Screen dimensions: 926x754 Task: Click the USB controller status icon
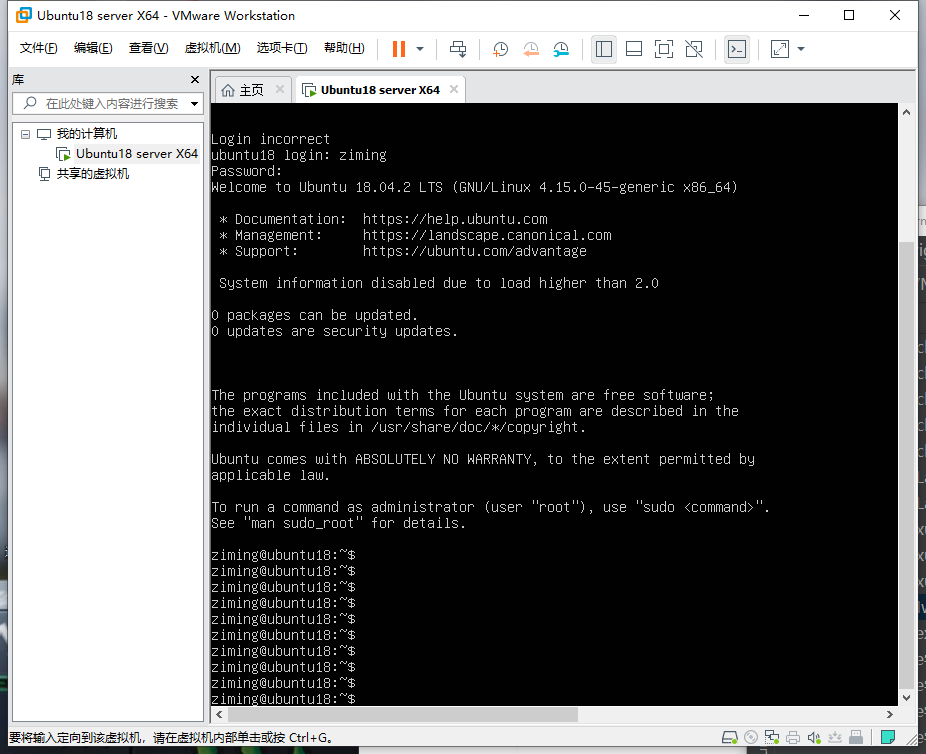pos(856,737)
